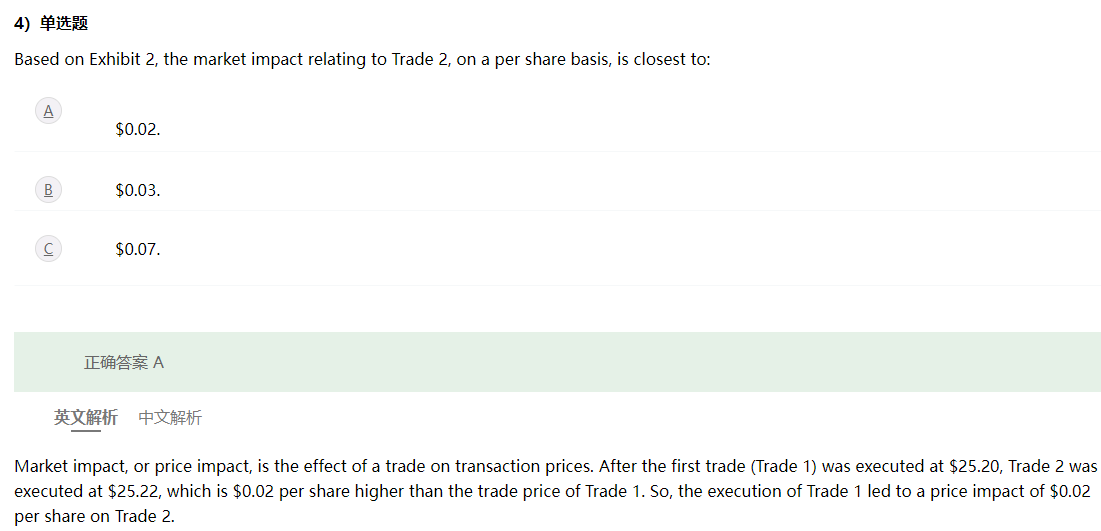The width and height of the screenshot is (1101, 531).
Task: Select answer option A radio circle
Action: [48, 111]
